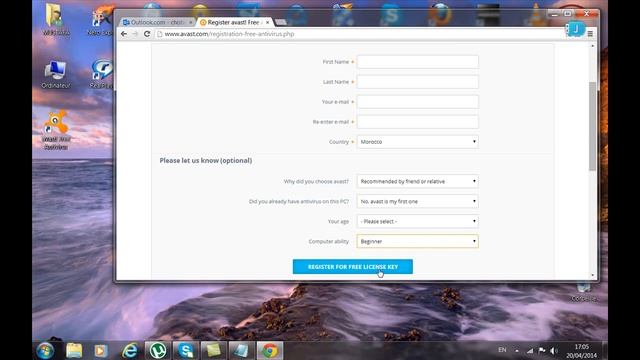Select the Corbeille recycle bin icon
Image resolution: width=640 pixels, height=360 pixels.
tap(584, 292)
